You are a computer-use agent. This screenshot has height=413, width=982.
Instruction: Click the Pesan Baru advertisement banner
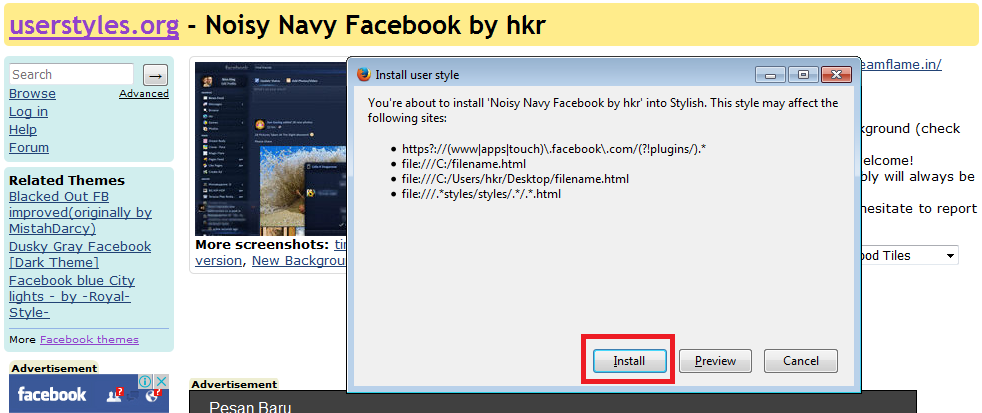[x=552, y=402]
